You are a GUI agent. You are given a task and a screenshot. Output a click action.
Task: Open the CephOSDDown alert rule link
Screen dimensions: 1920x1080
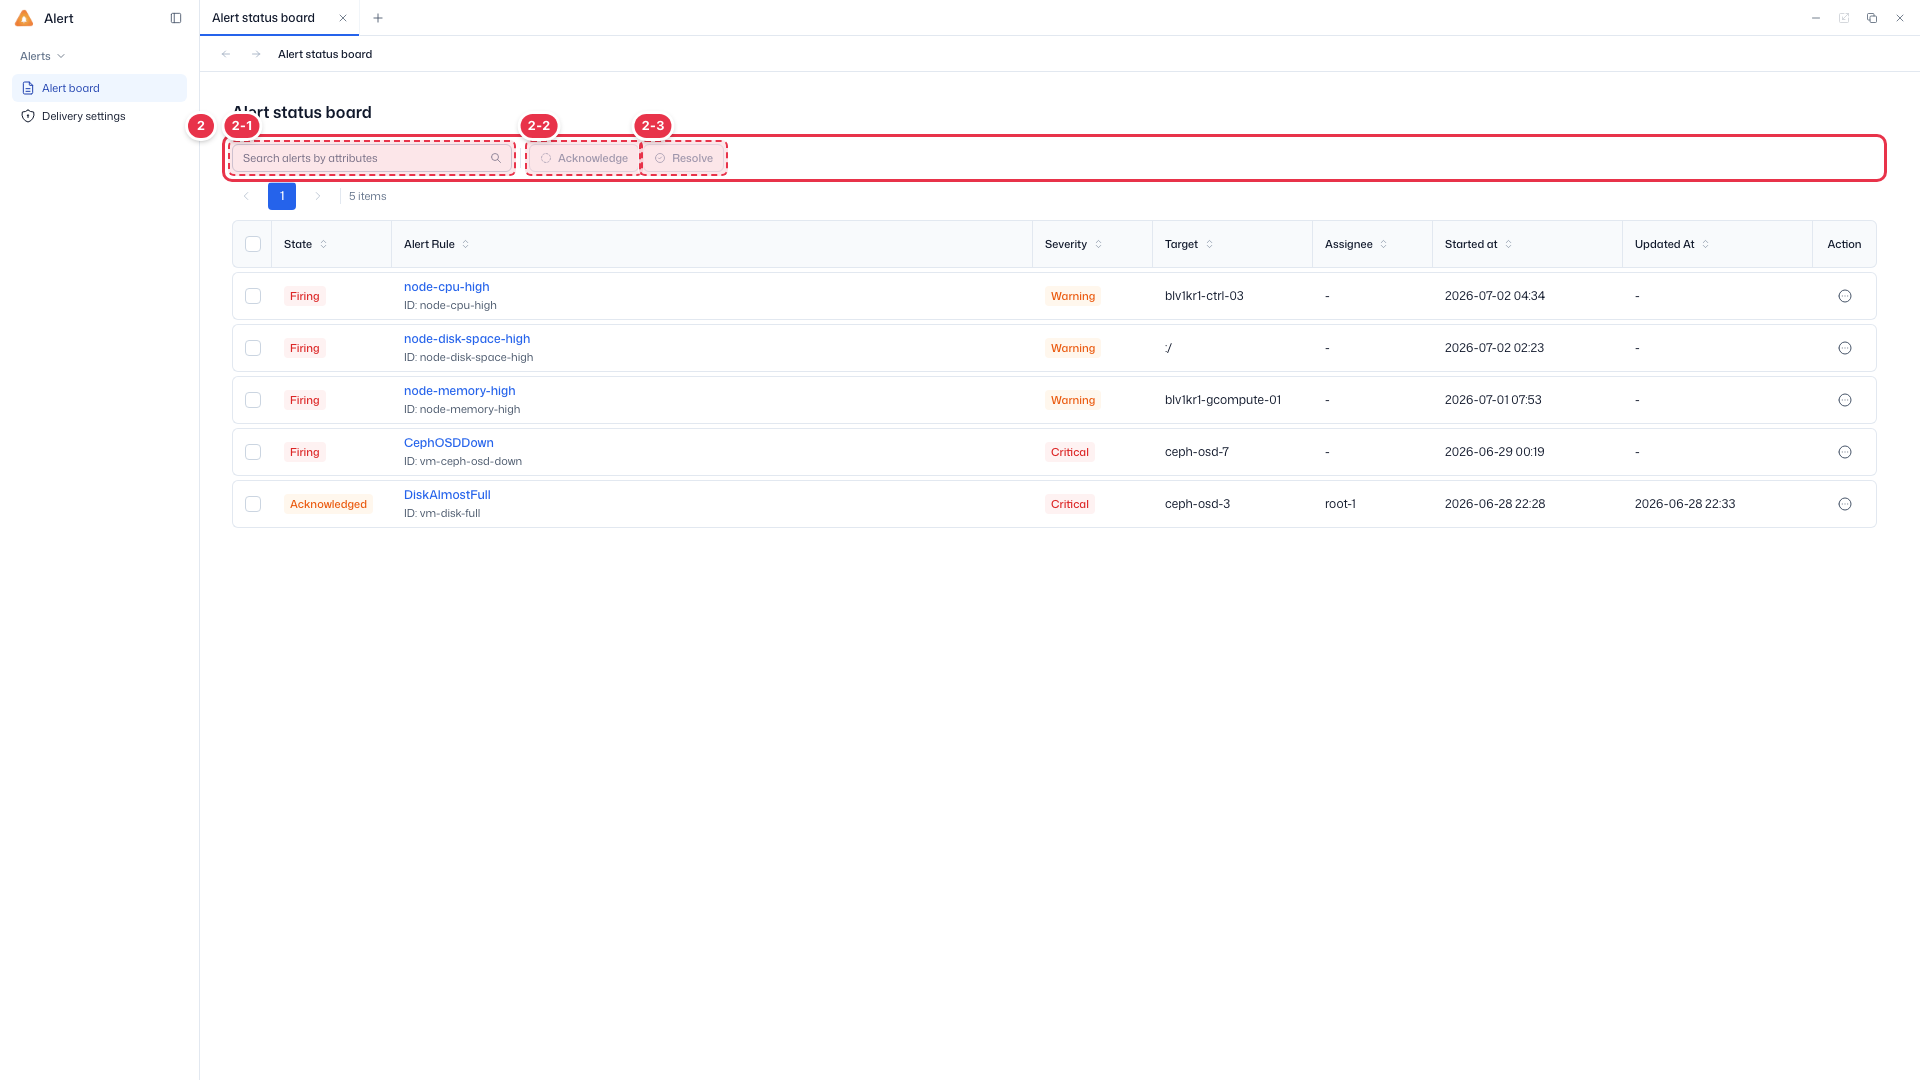click(x=449, y=443)
